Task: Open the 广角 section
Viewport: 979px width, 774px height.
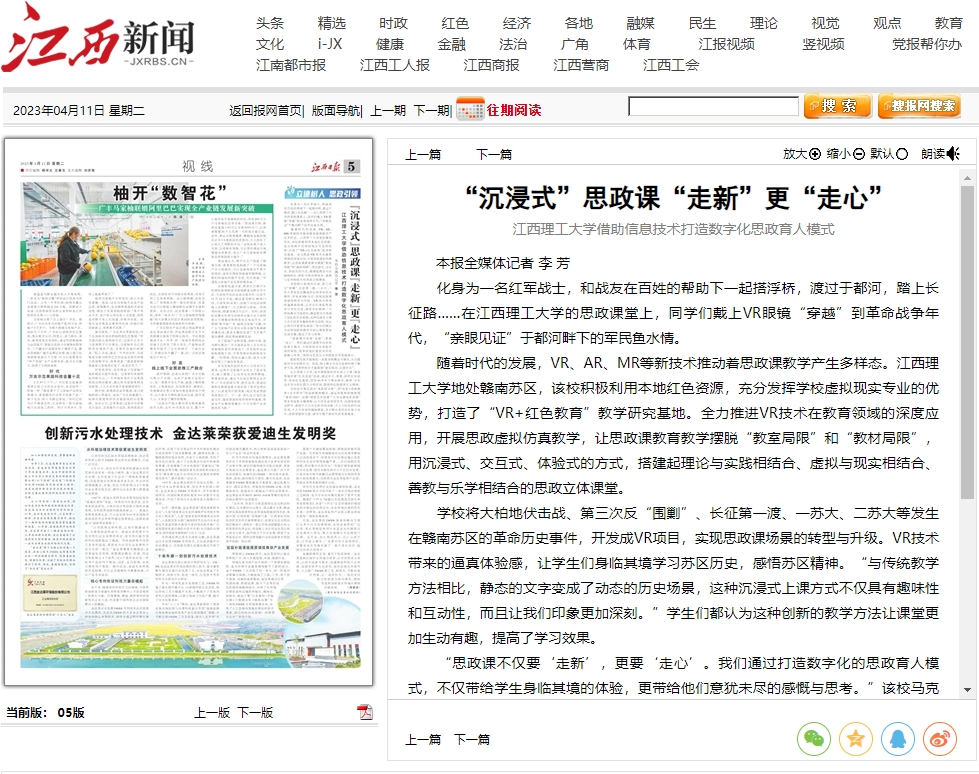Action: [x=574, y=44]
